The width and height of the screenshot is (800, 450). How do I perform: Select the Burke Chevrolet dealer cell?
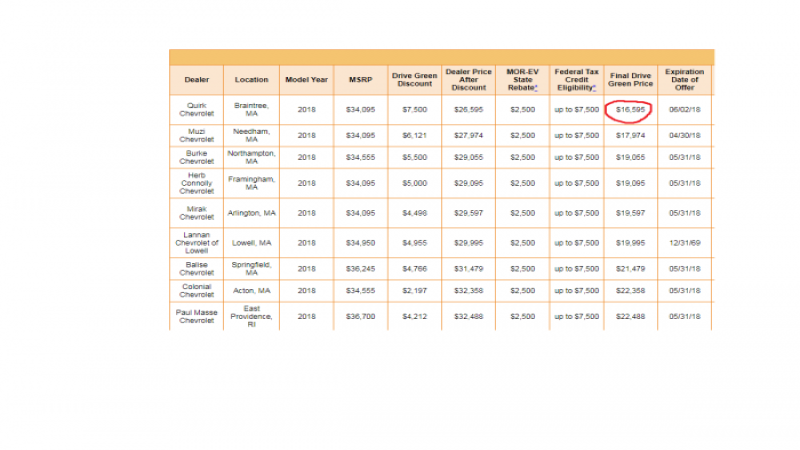(x=197, y=158)
